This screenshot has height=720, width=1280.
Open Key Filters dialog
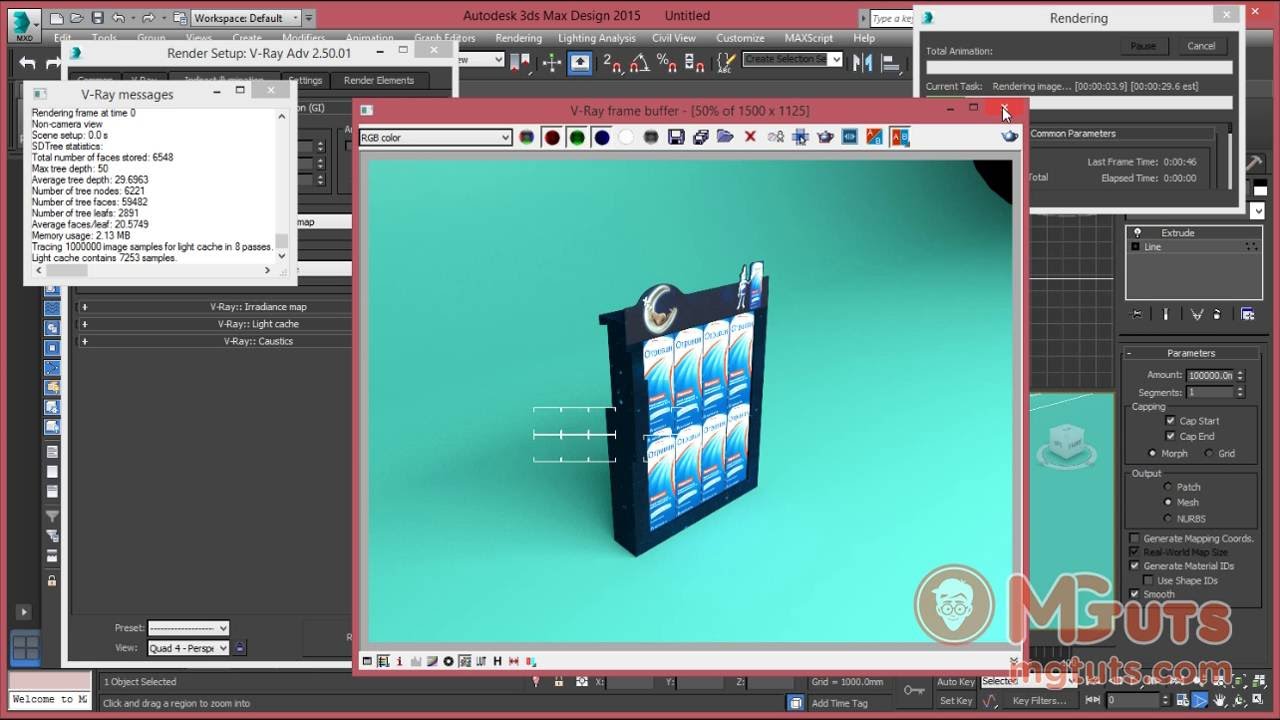click(x=1039, y=701)
